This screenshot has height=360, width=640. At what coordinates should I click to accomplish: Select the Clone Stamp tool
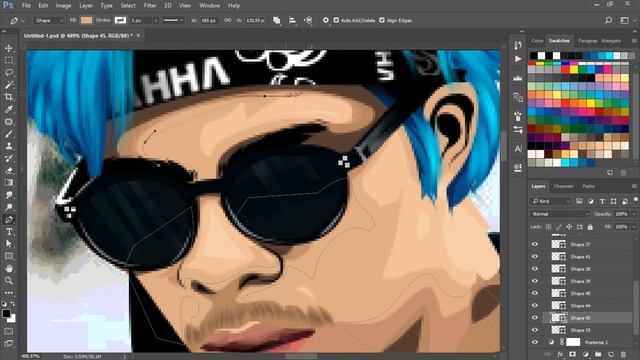point(9,146)
